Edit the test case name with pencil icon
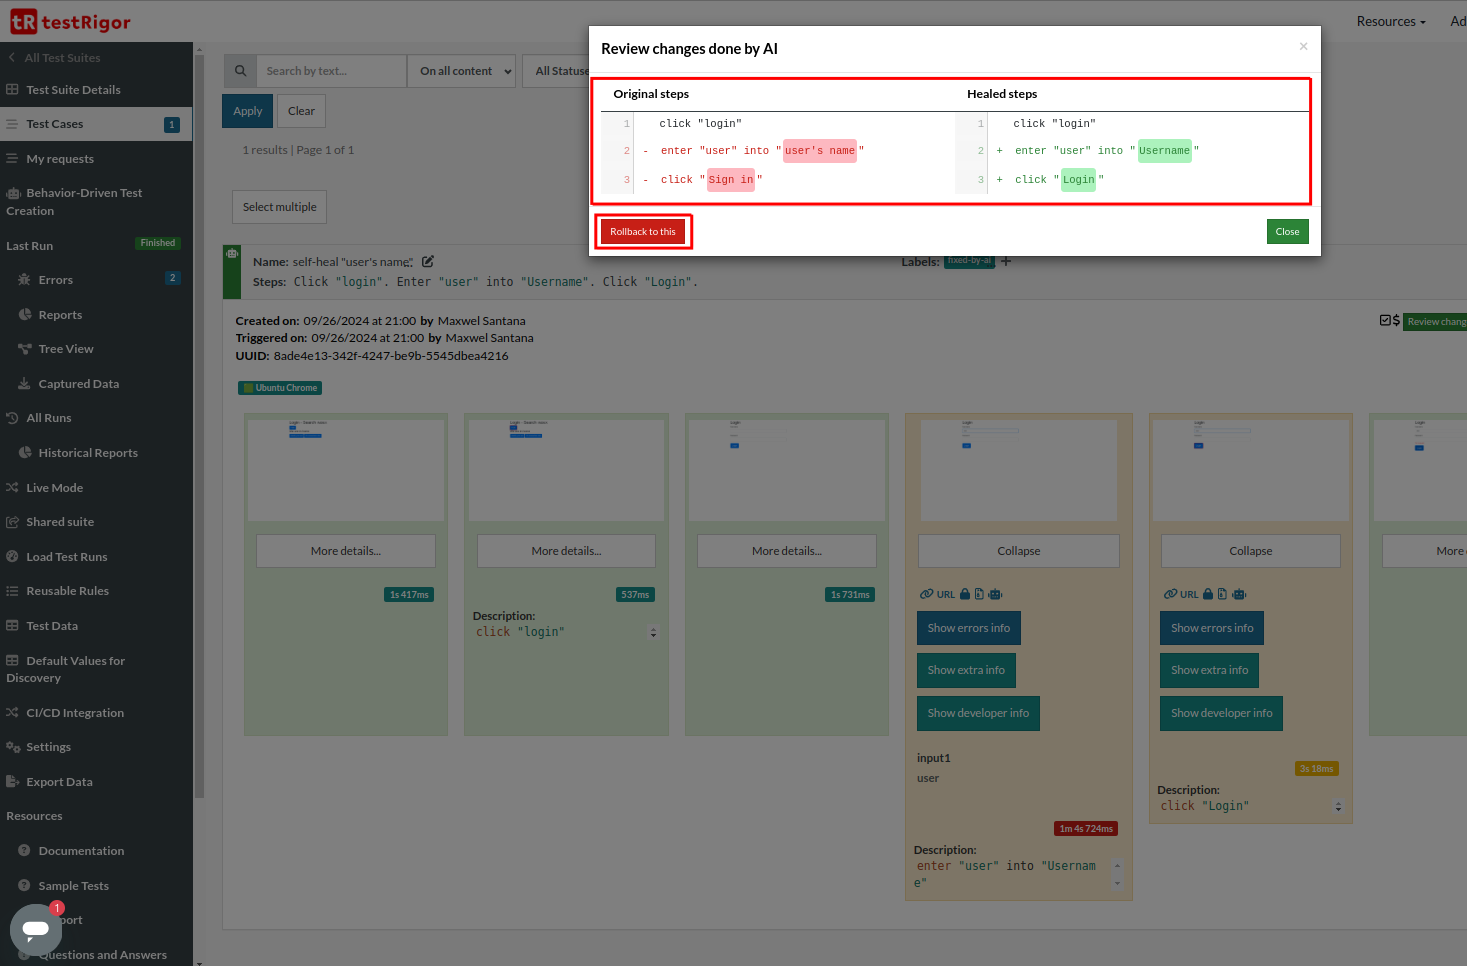Viewport: 1467px width, 966px height. coord(428,262)
